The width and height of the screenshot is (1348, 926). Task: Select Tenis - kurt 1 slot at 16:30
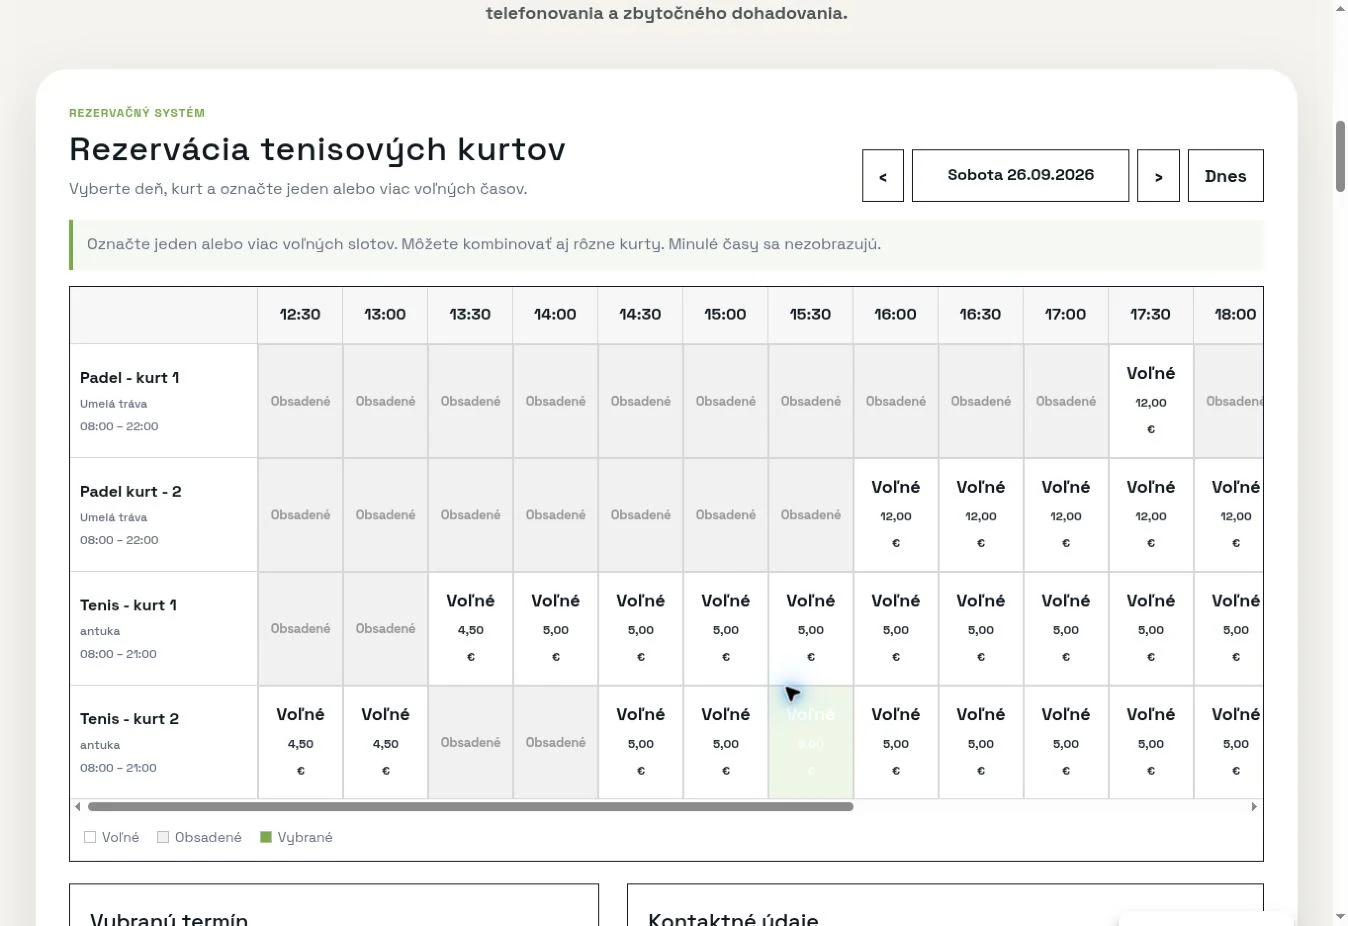[x=981, y=629]
